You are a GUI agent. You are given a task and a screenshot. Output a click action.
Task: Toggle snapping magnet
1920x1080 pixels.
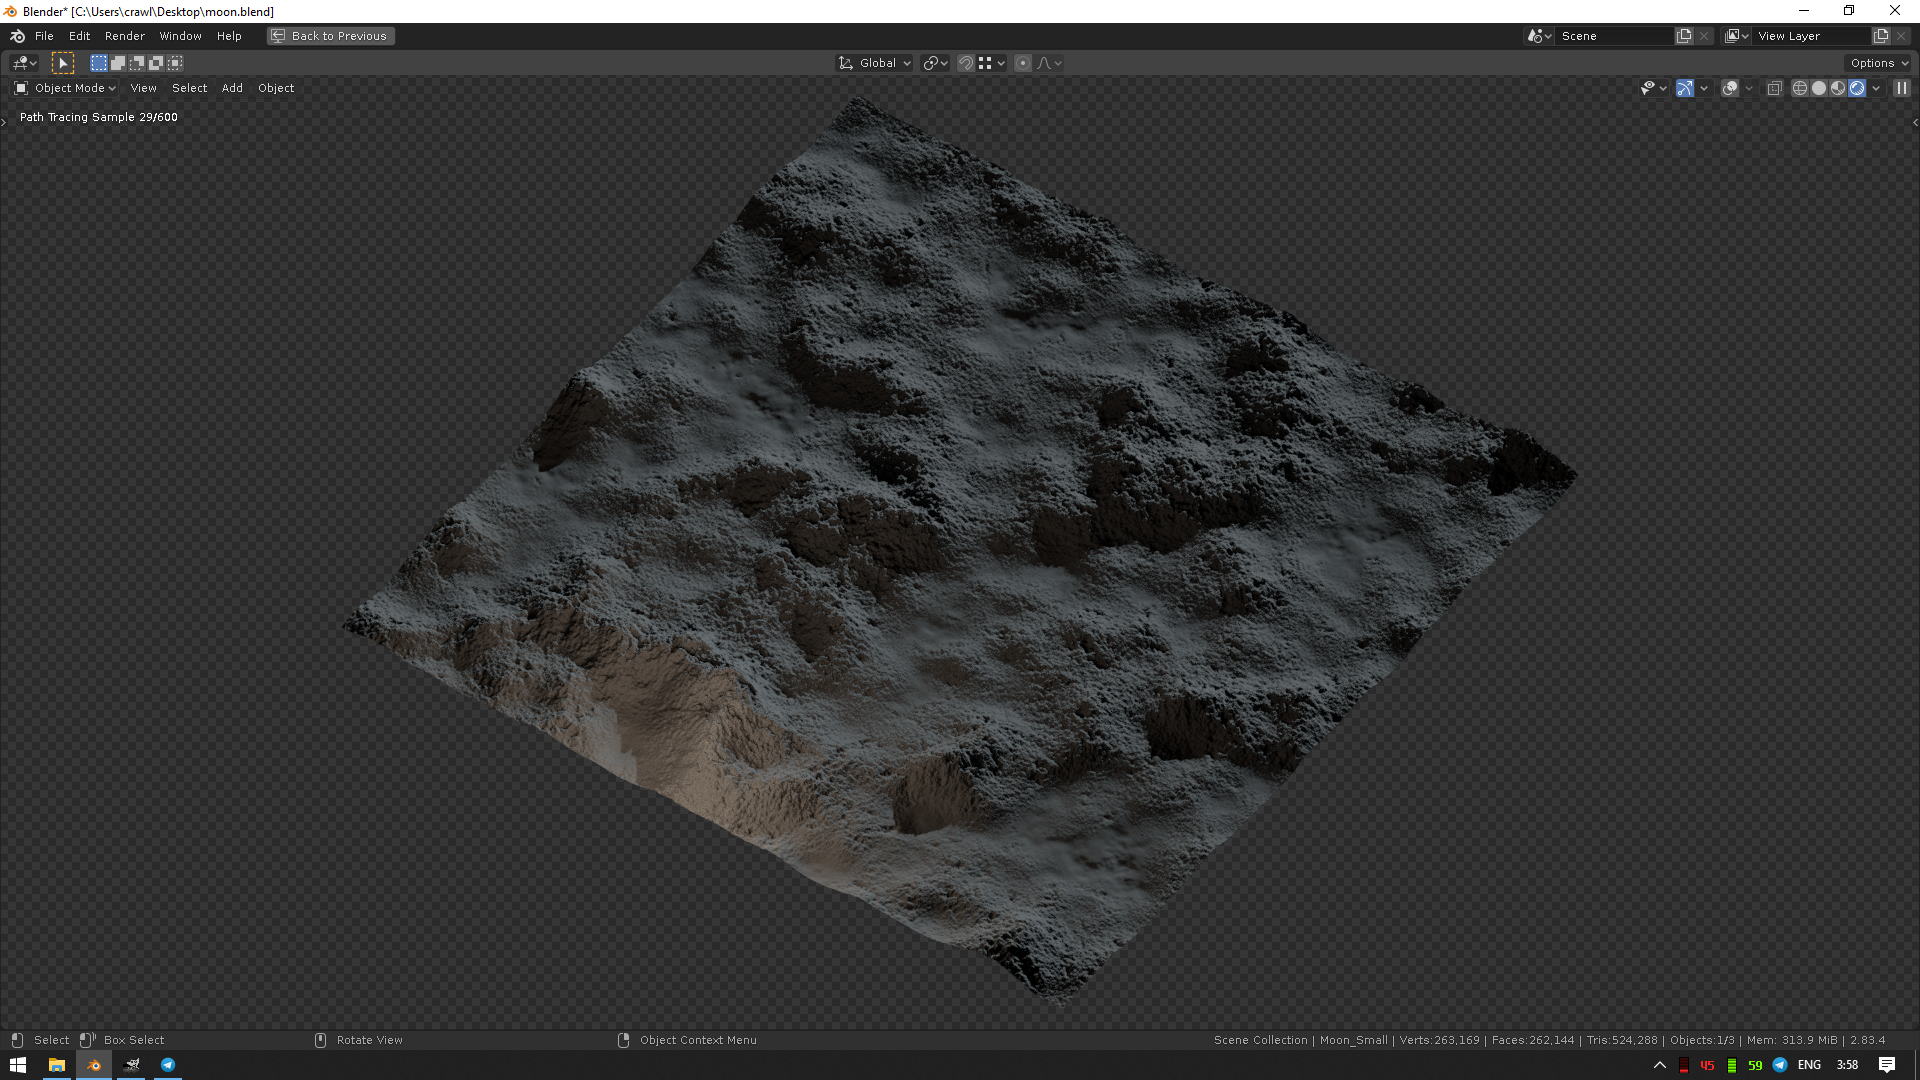tap(966, 63)
